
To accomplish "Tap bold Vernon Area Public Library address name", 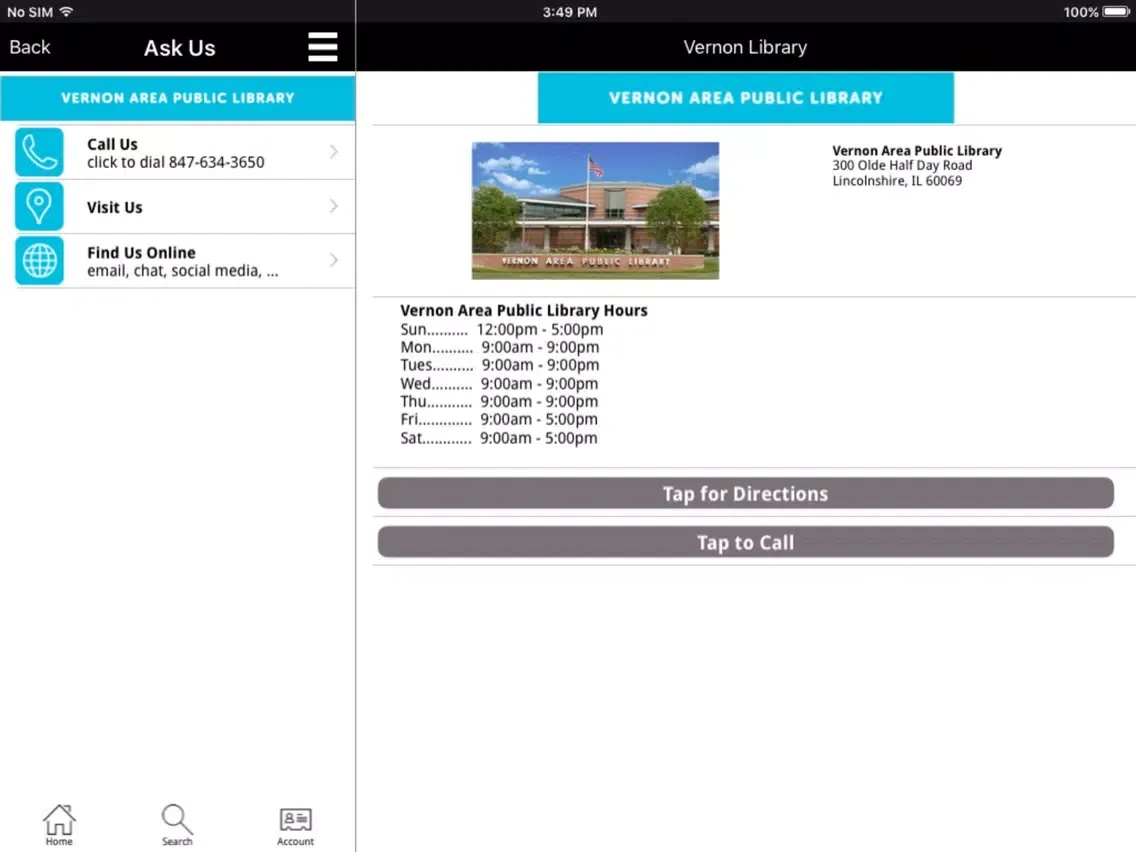I will [x=916, y=151].
